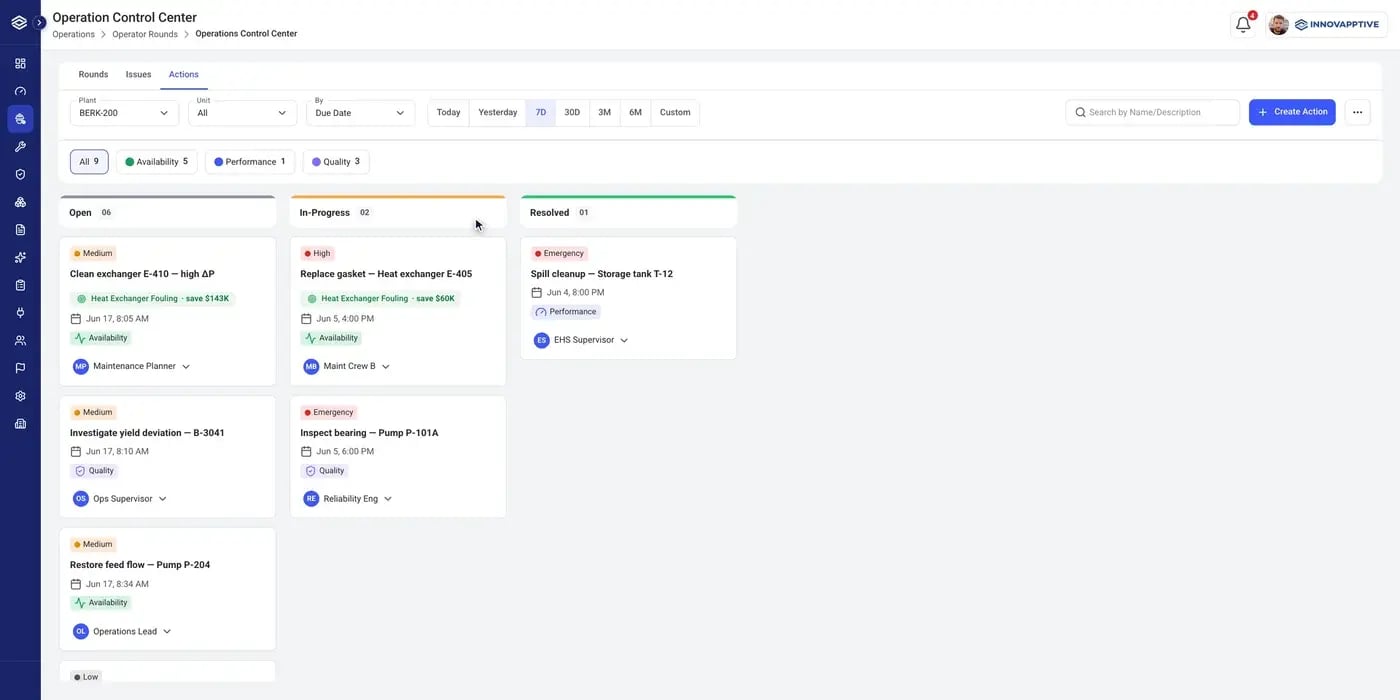1400x700 pixels.
Task: Open the stacked cubes sidebar icon
Action: 20,202
